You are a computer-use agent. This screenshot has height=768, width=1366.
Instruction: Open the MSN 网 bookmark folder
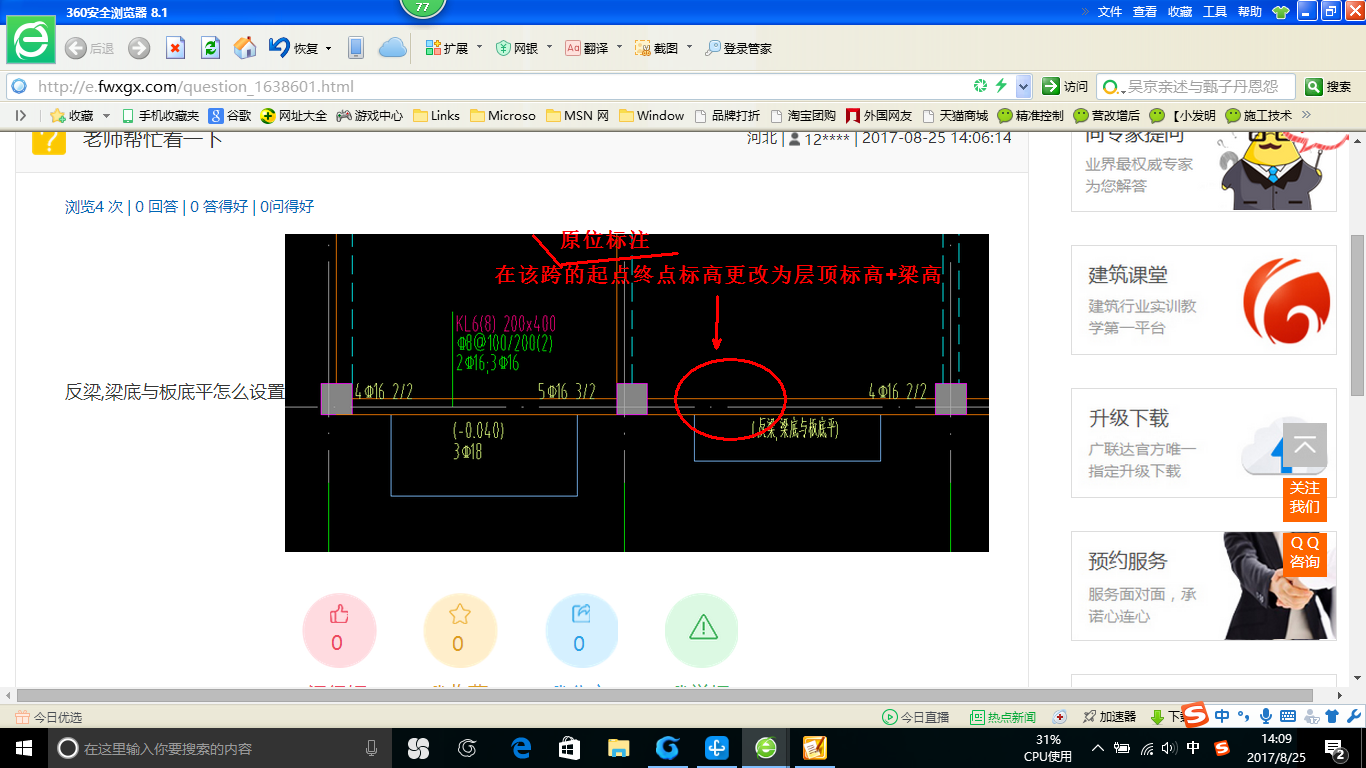tap(578, 116)
